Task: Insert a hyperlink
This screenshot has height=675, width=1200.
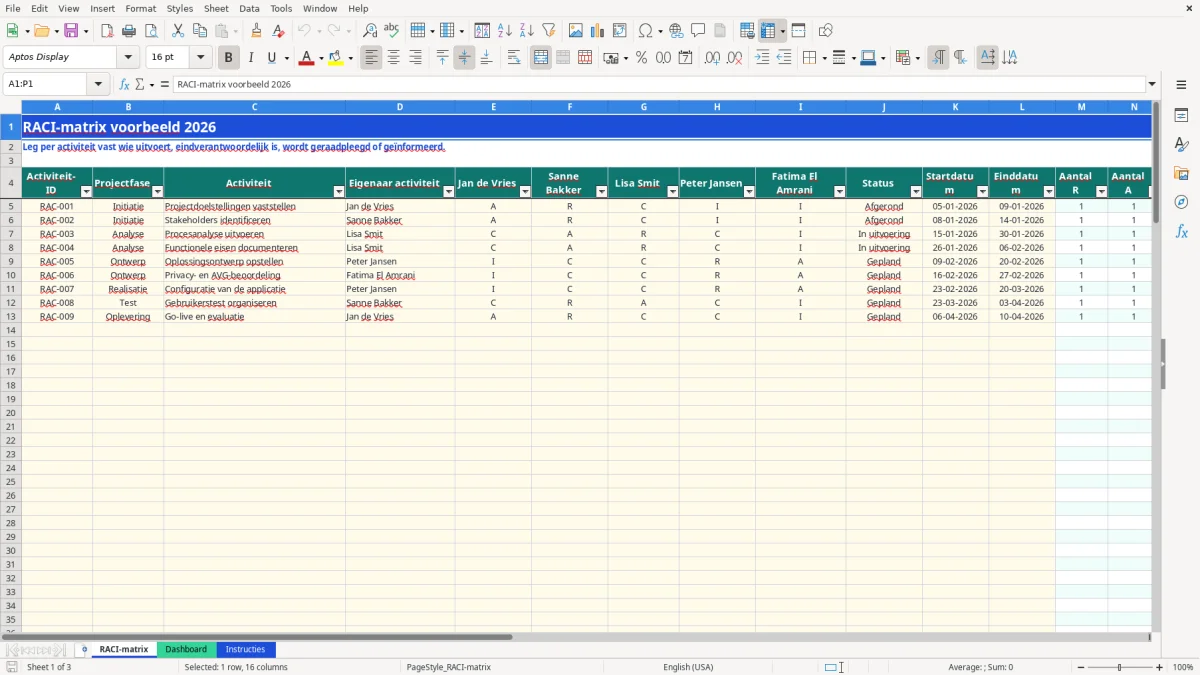Action: 676,31
